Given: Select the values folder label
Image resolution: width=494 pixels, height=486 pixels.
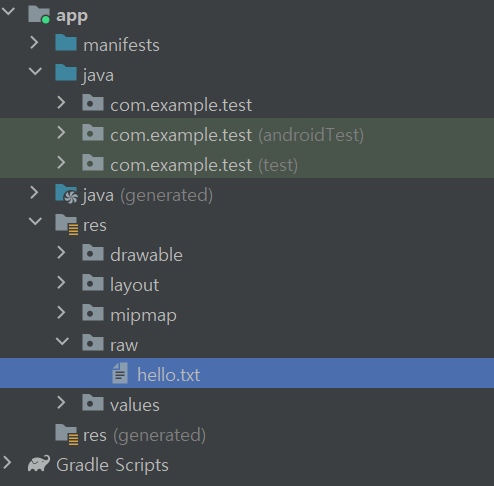Looking at the screenshot, I should coord(135,405).
